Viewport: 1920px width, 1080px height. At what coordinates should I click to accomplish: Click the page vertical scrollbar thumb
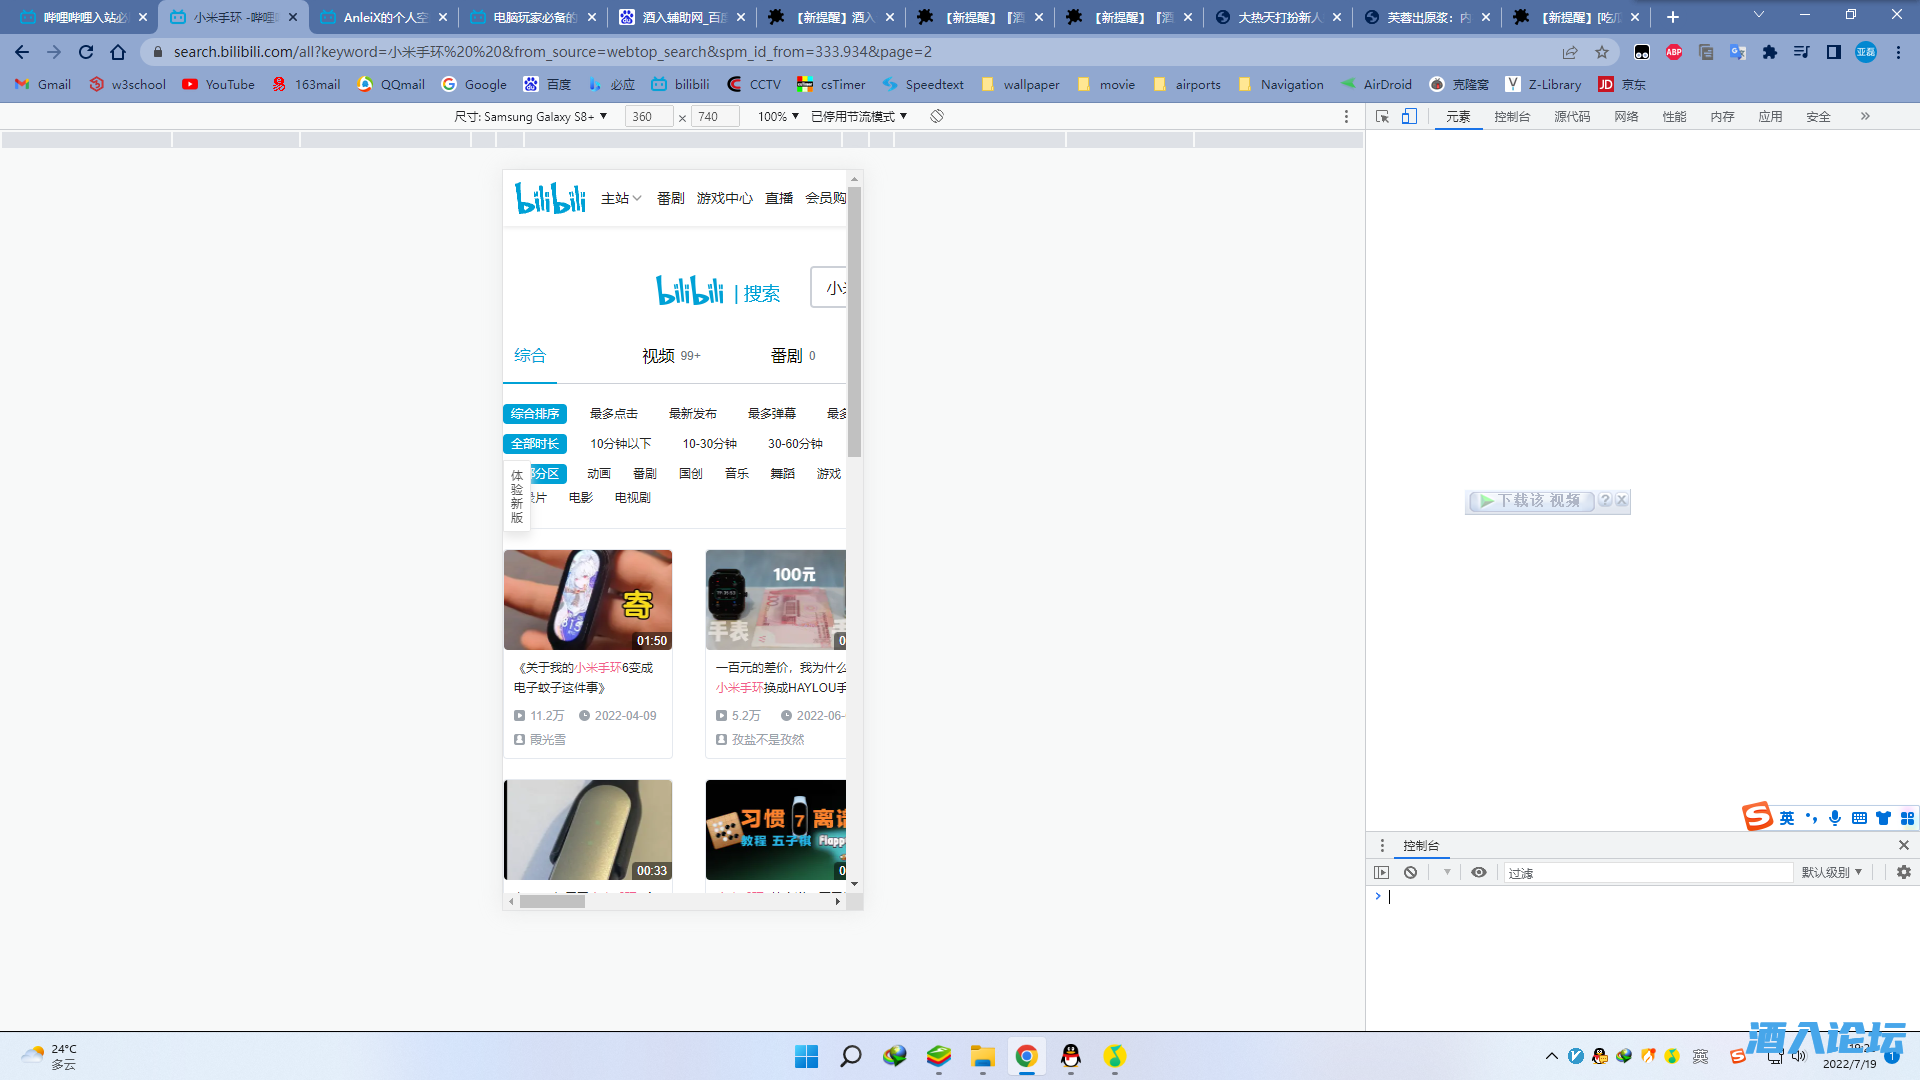tap(854, 320)
